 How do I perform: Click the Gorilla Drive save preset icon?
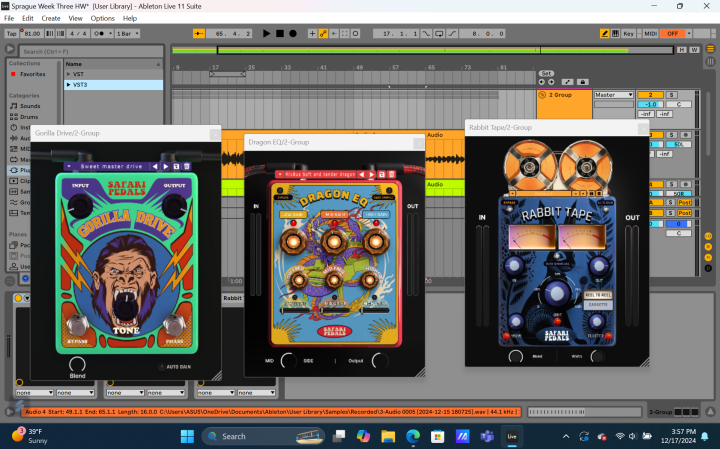(174, 166)
